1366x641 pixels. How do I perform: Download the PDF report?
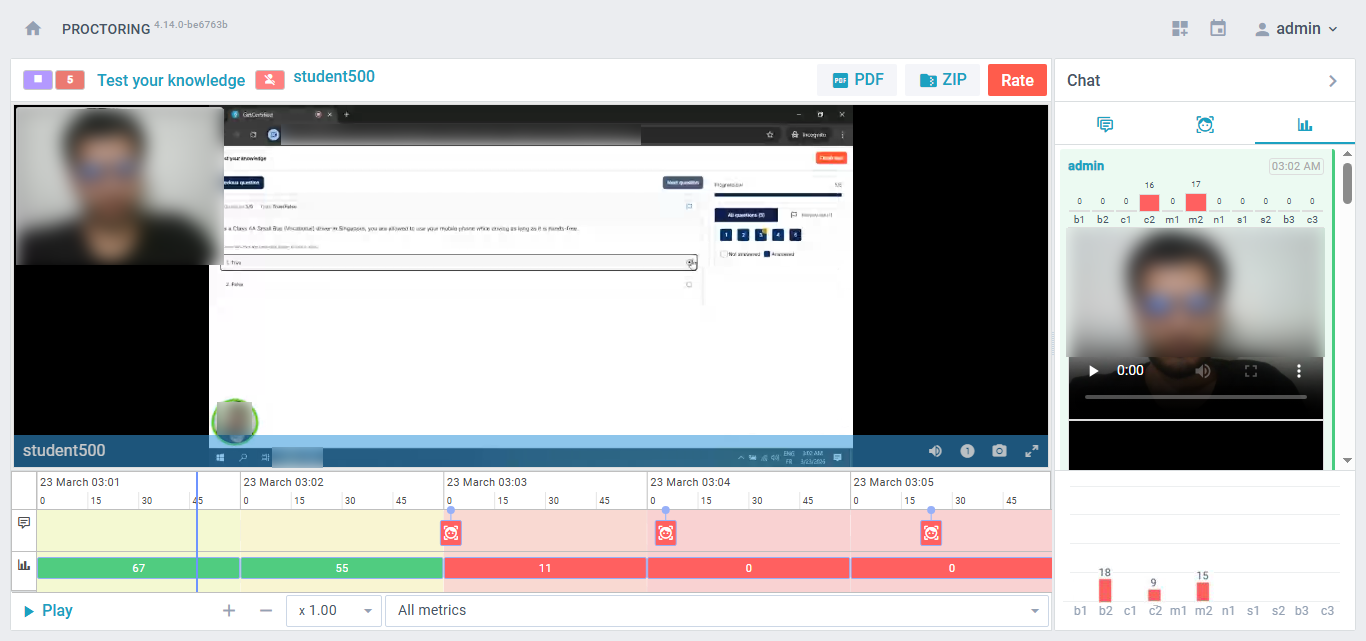click(857, 80)
